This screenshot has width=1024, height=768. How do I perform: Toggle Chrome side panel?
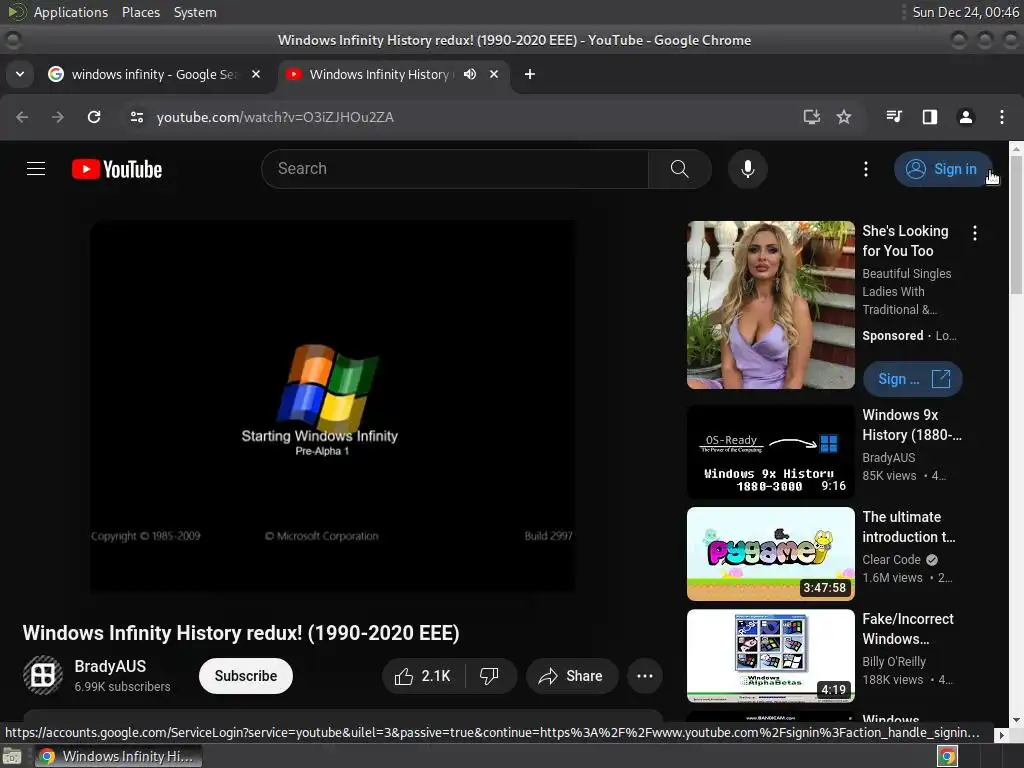[930, 117]
